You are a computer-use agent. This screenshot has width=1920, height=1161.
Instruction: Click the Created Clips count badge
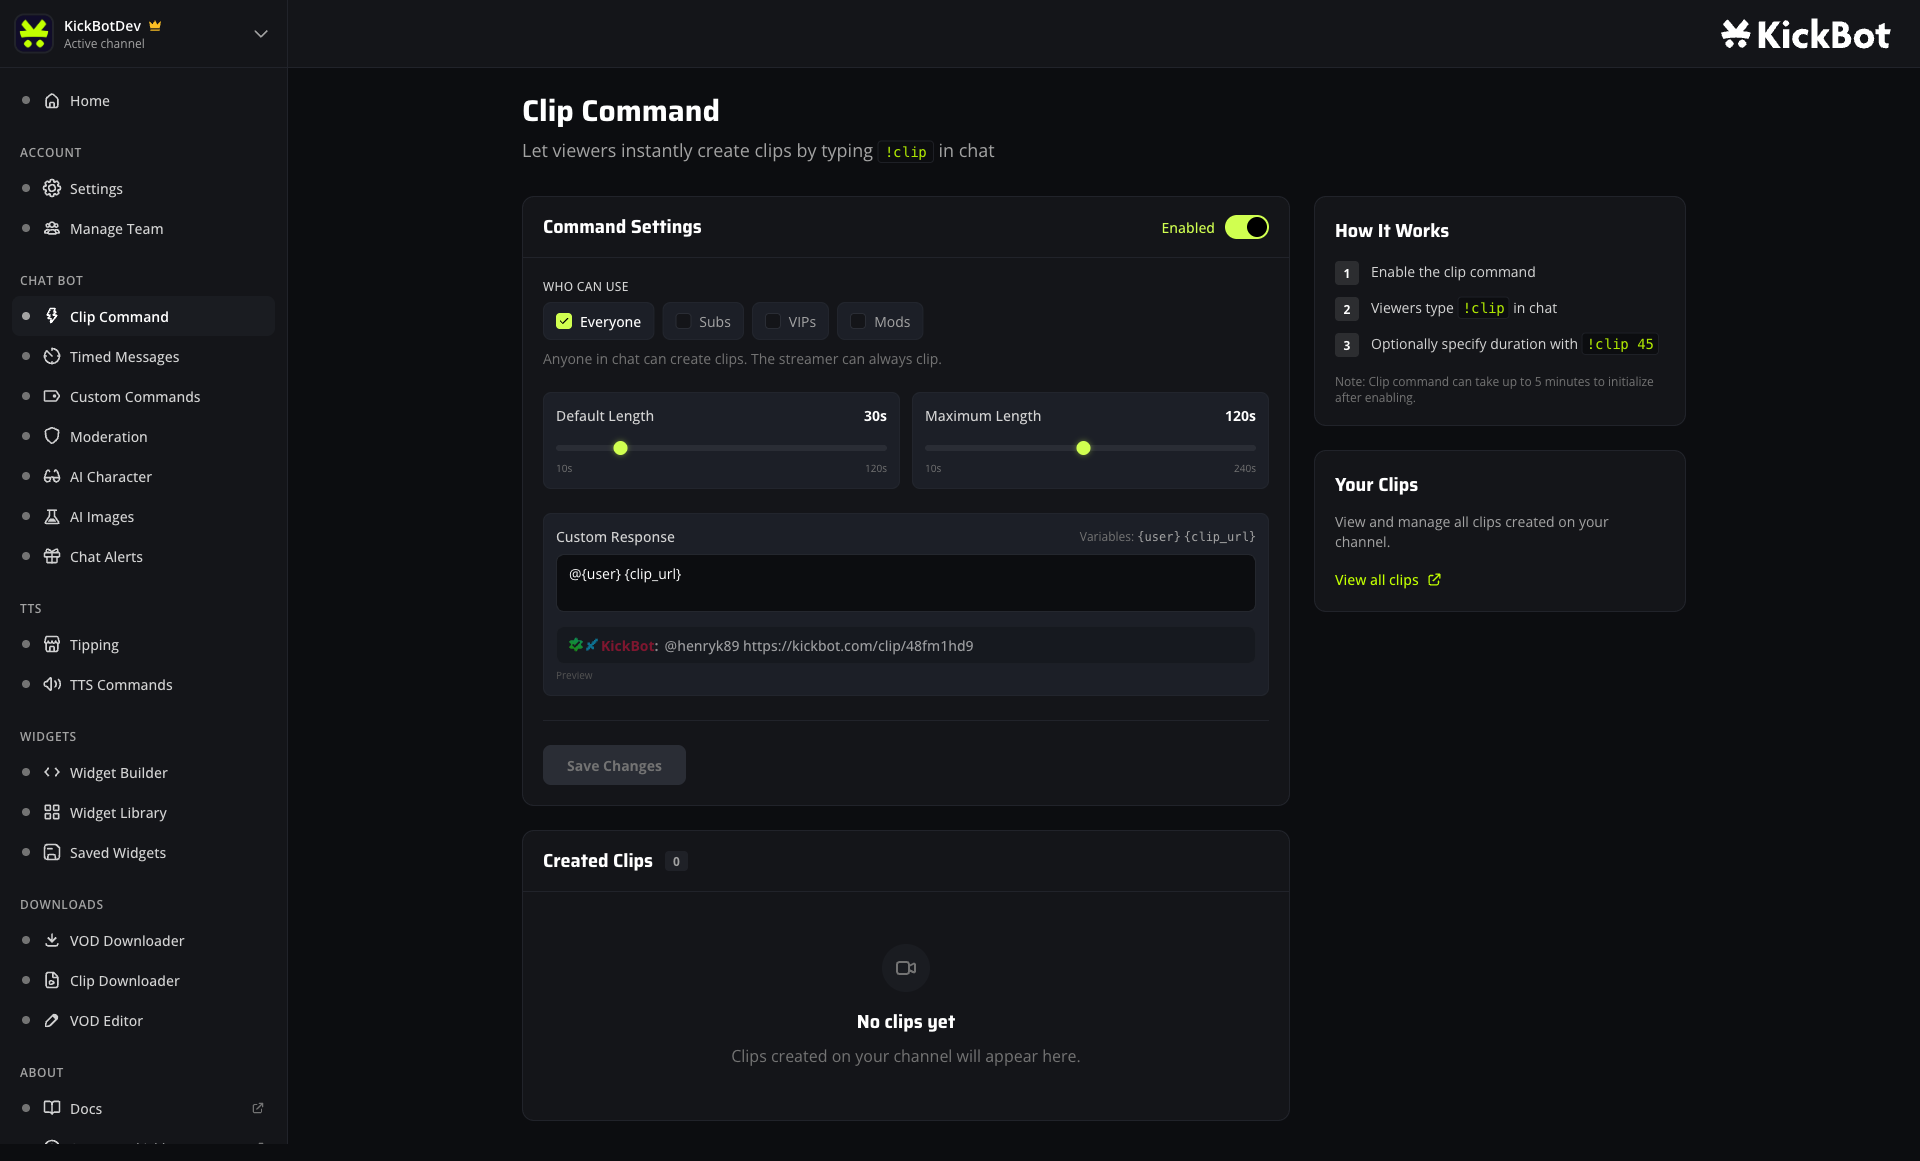[676, 861]
